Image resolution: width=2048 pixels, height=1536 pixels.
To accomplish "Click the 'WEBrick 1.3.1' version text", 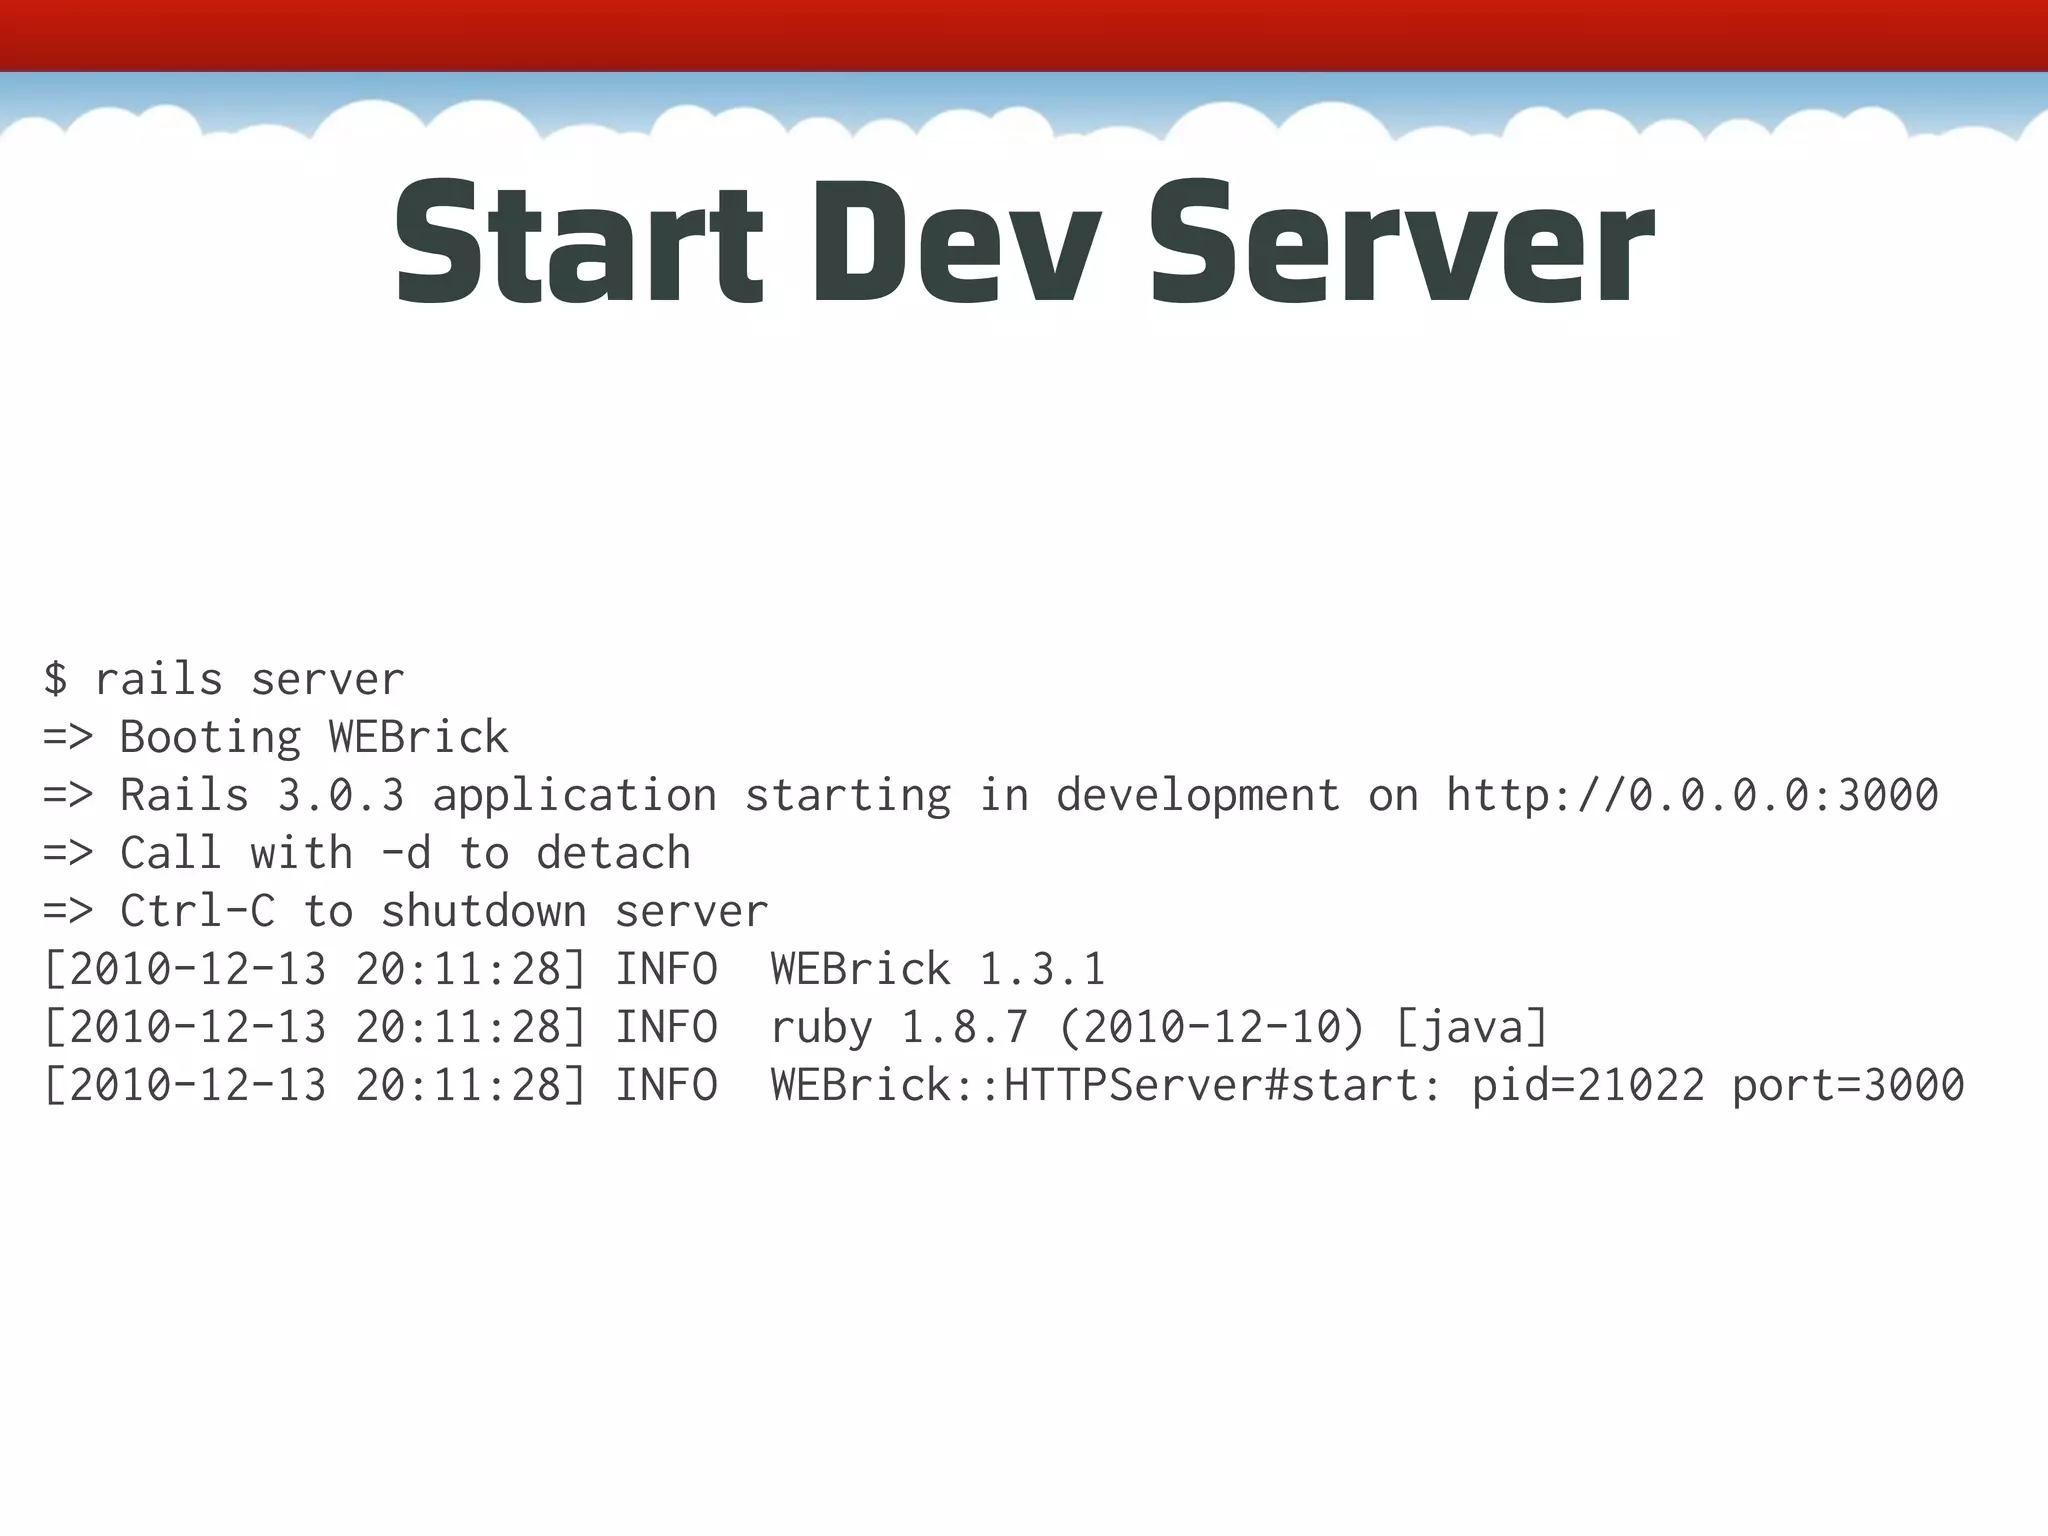I will (937, 969).
